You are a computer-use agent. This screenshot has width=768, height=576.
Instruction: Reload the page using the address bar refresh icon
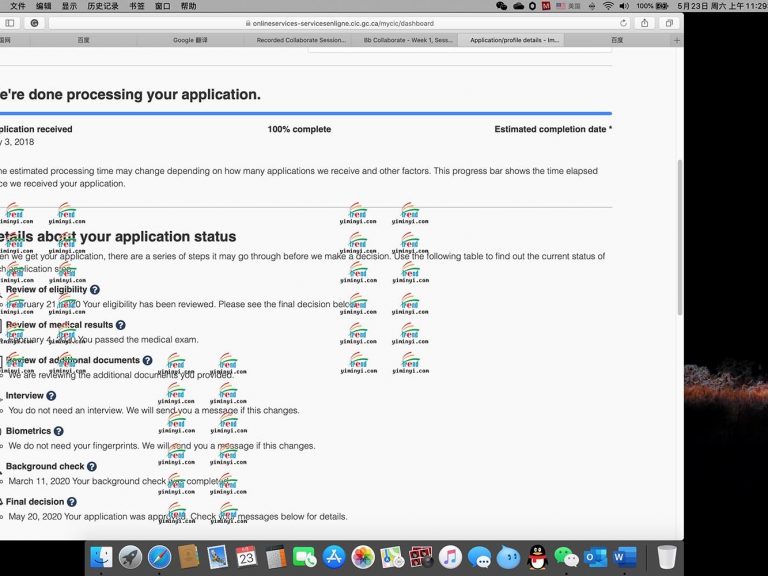[624, 23]
